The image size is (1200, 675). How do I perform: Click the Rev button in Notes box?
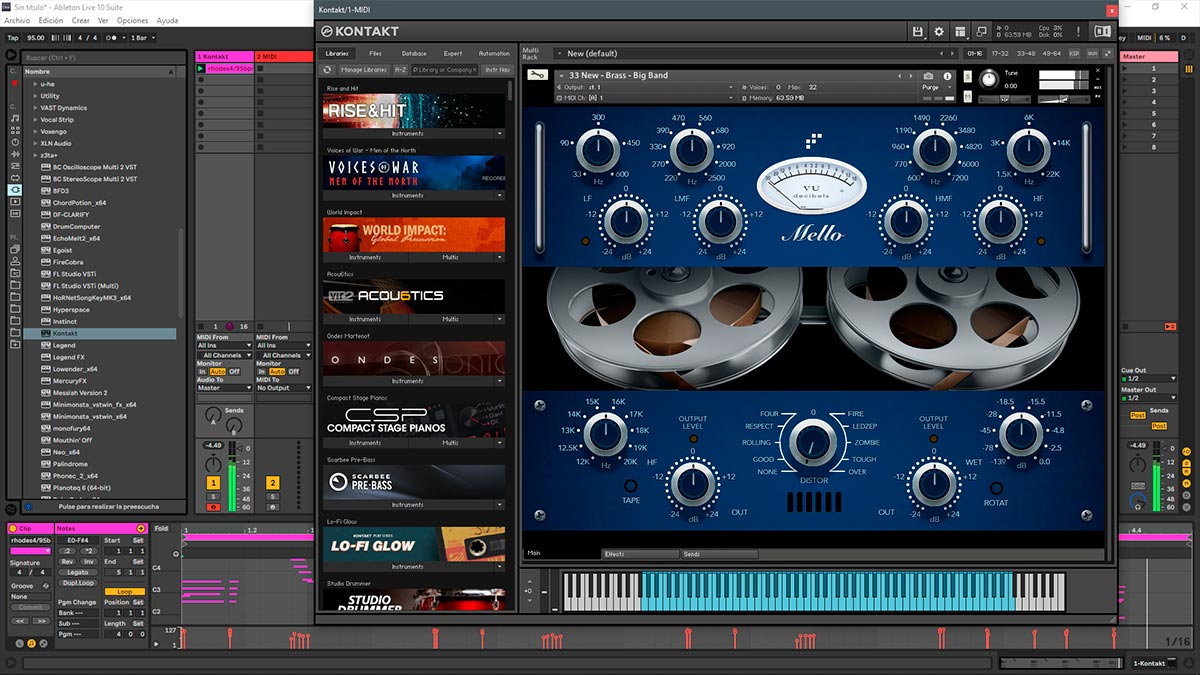coord(65,561)
